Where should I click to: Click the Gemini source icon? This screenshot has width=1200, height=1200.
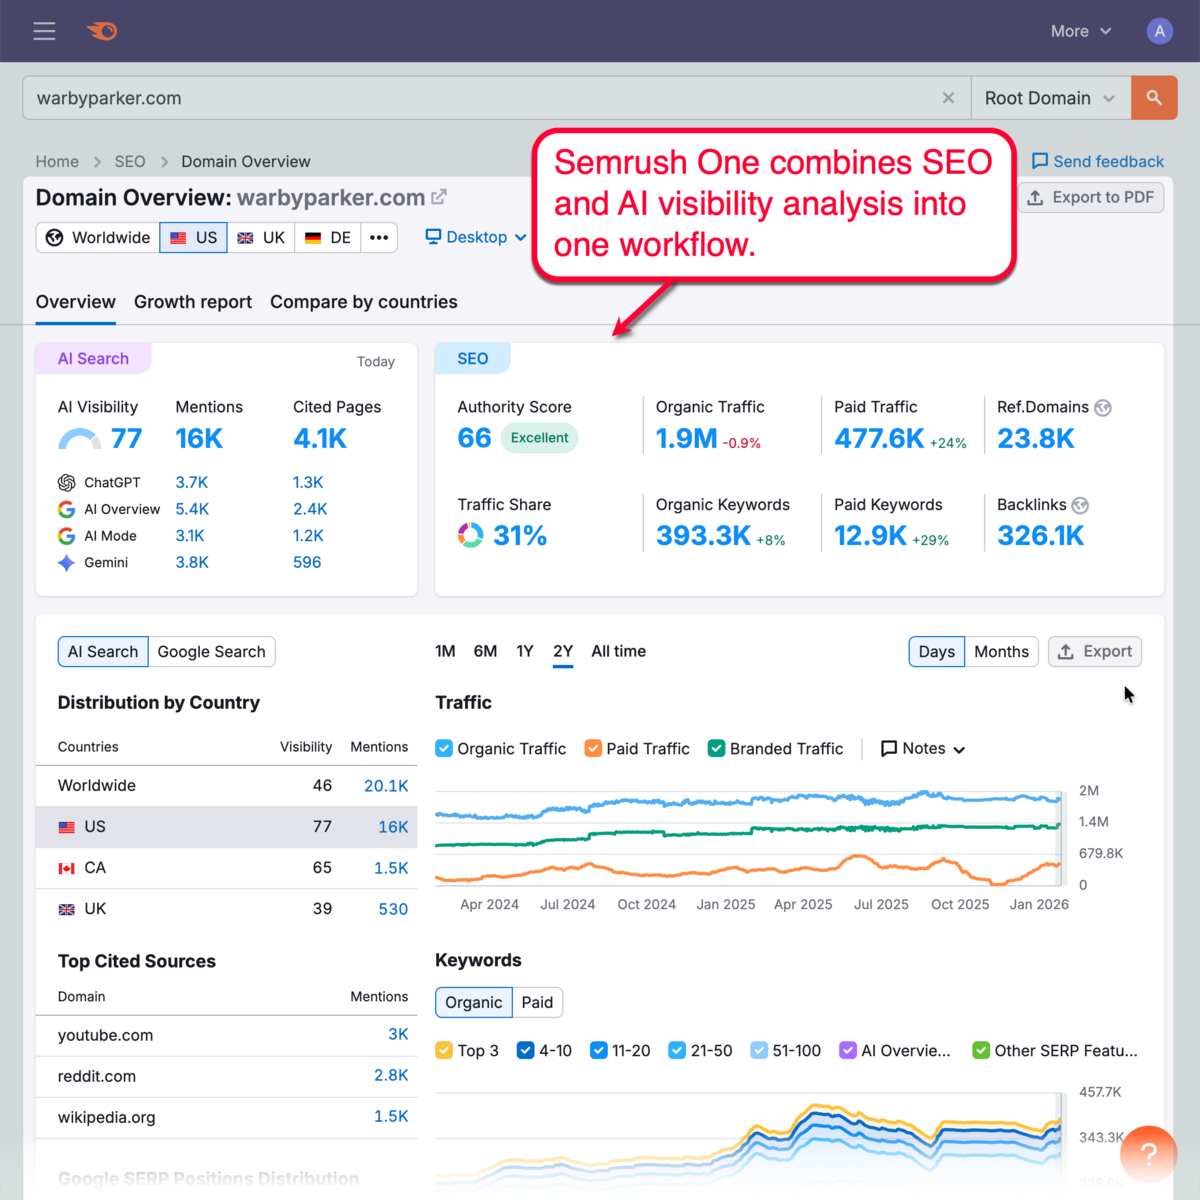click(x=66, y=562)
